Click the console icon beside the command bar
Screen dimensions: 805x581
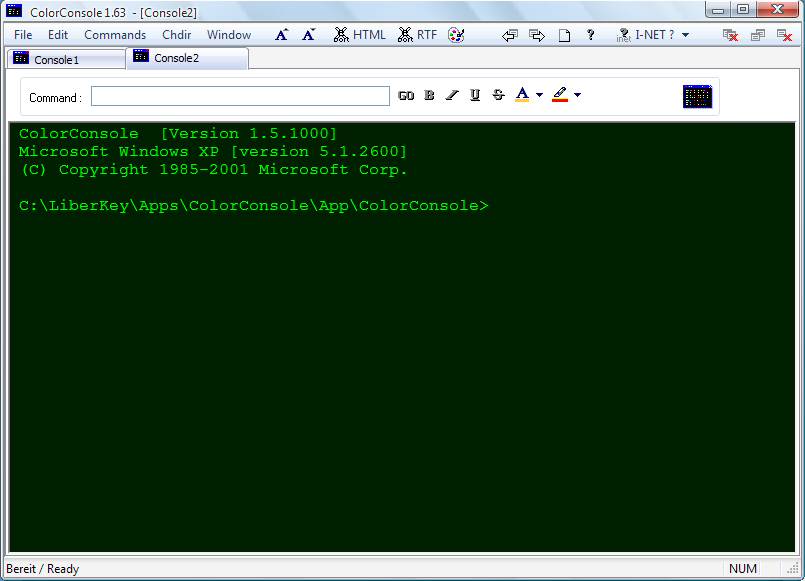click(x=697, y=96)
